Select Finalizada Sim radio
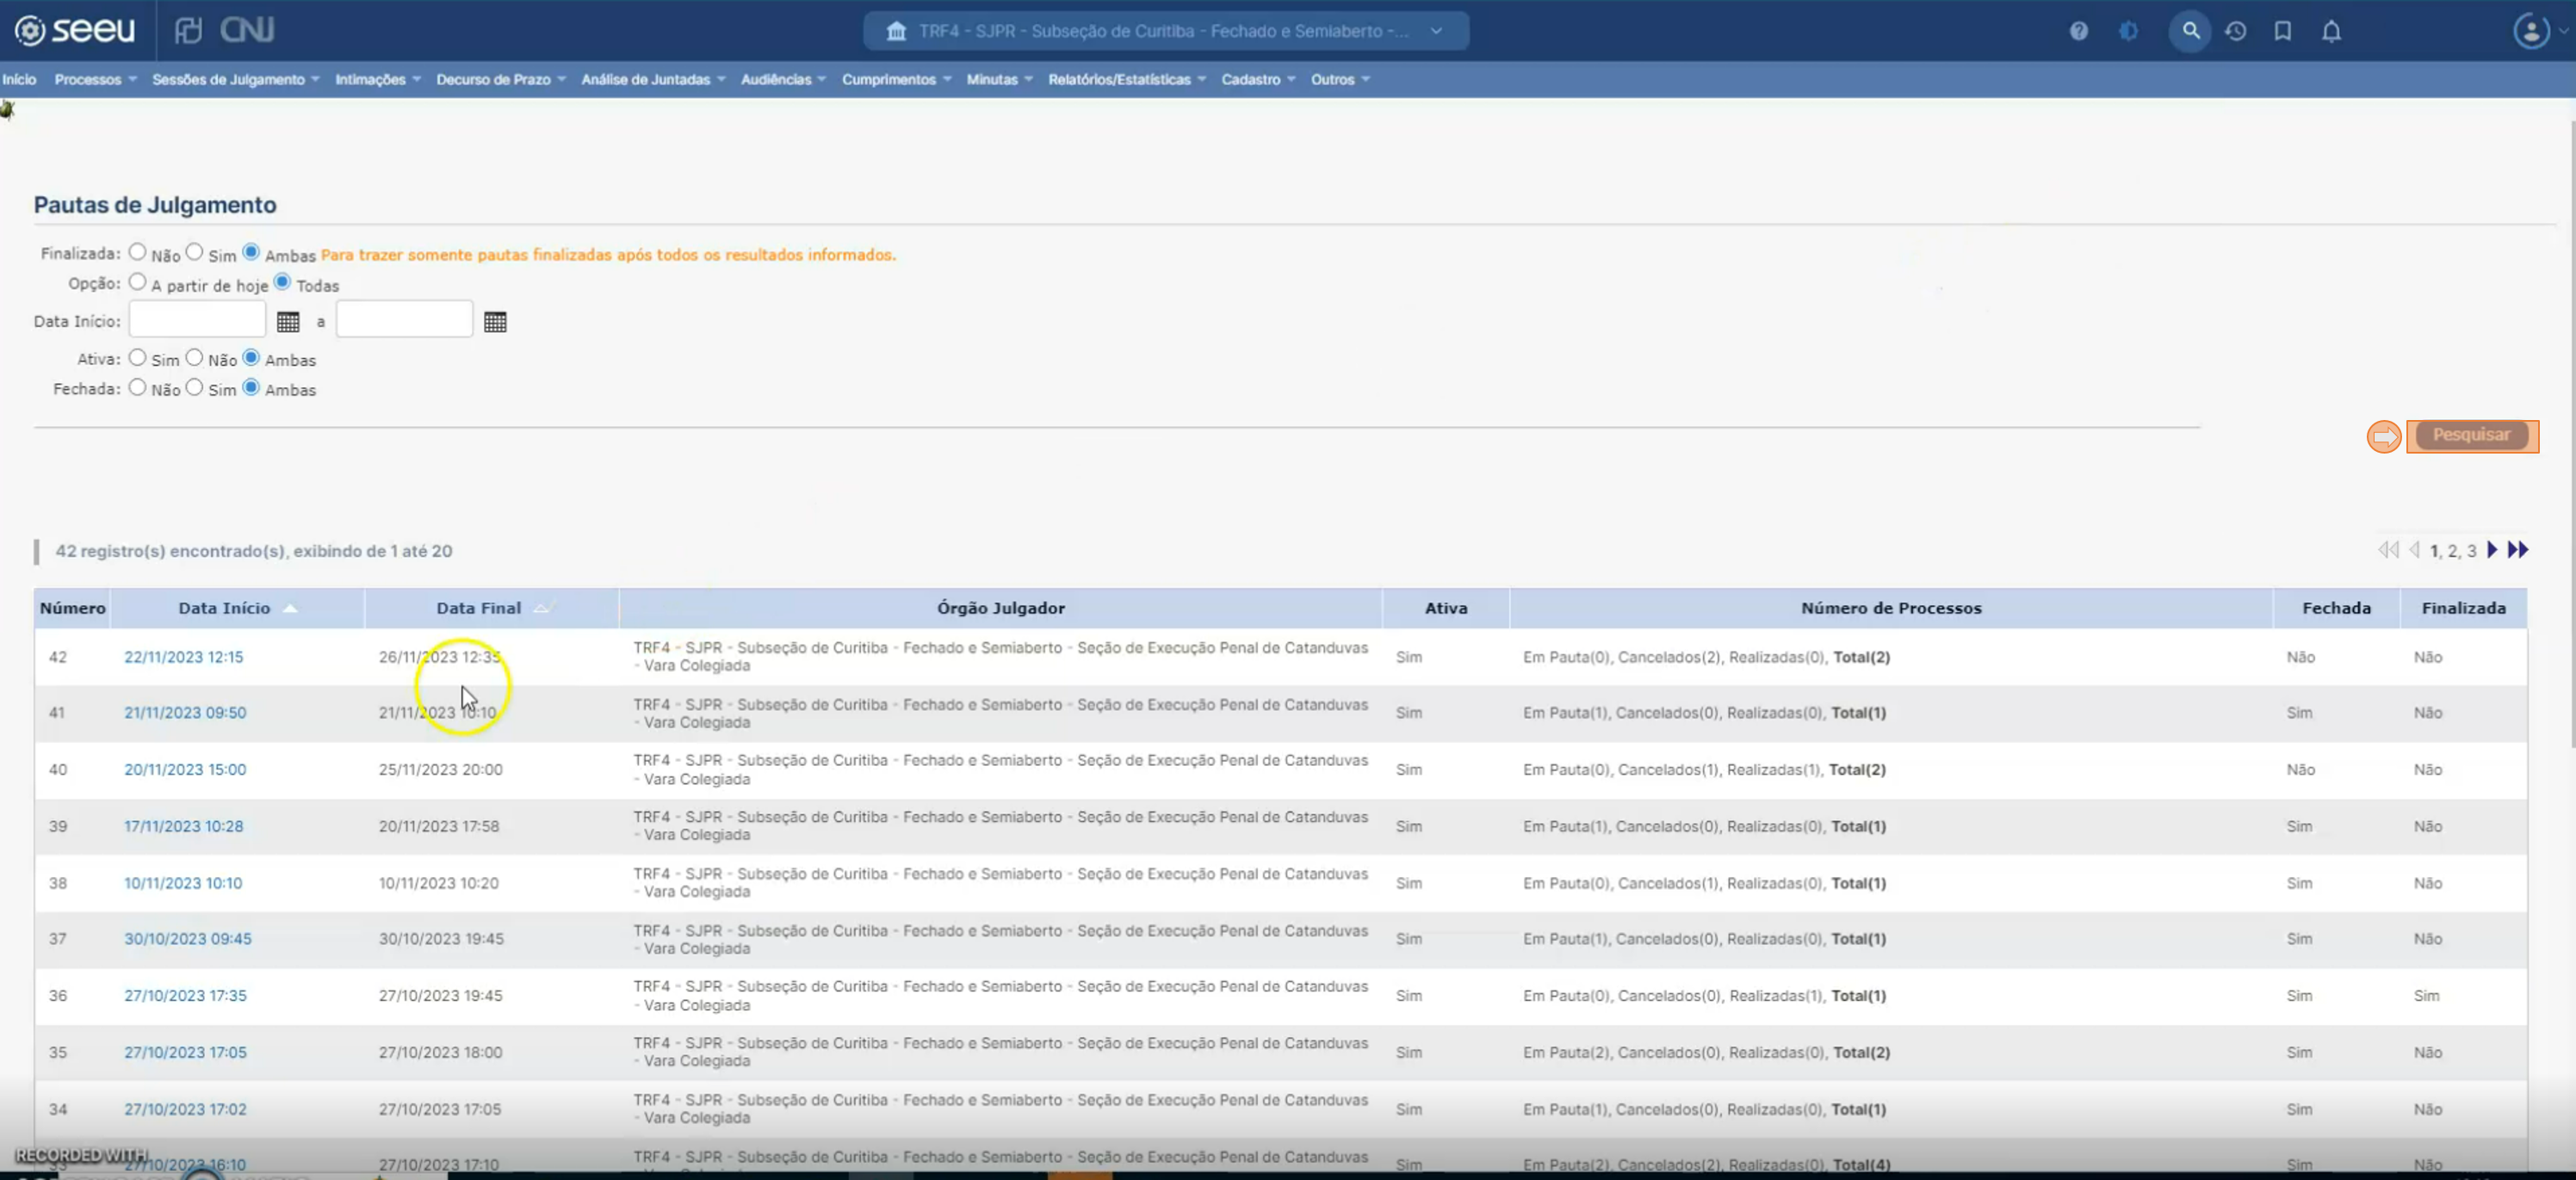The width and height of the screenshot is (2576, 1180). [x=194, y=252]
